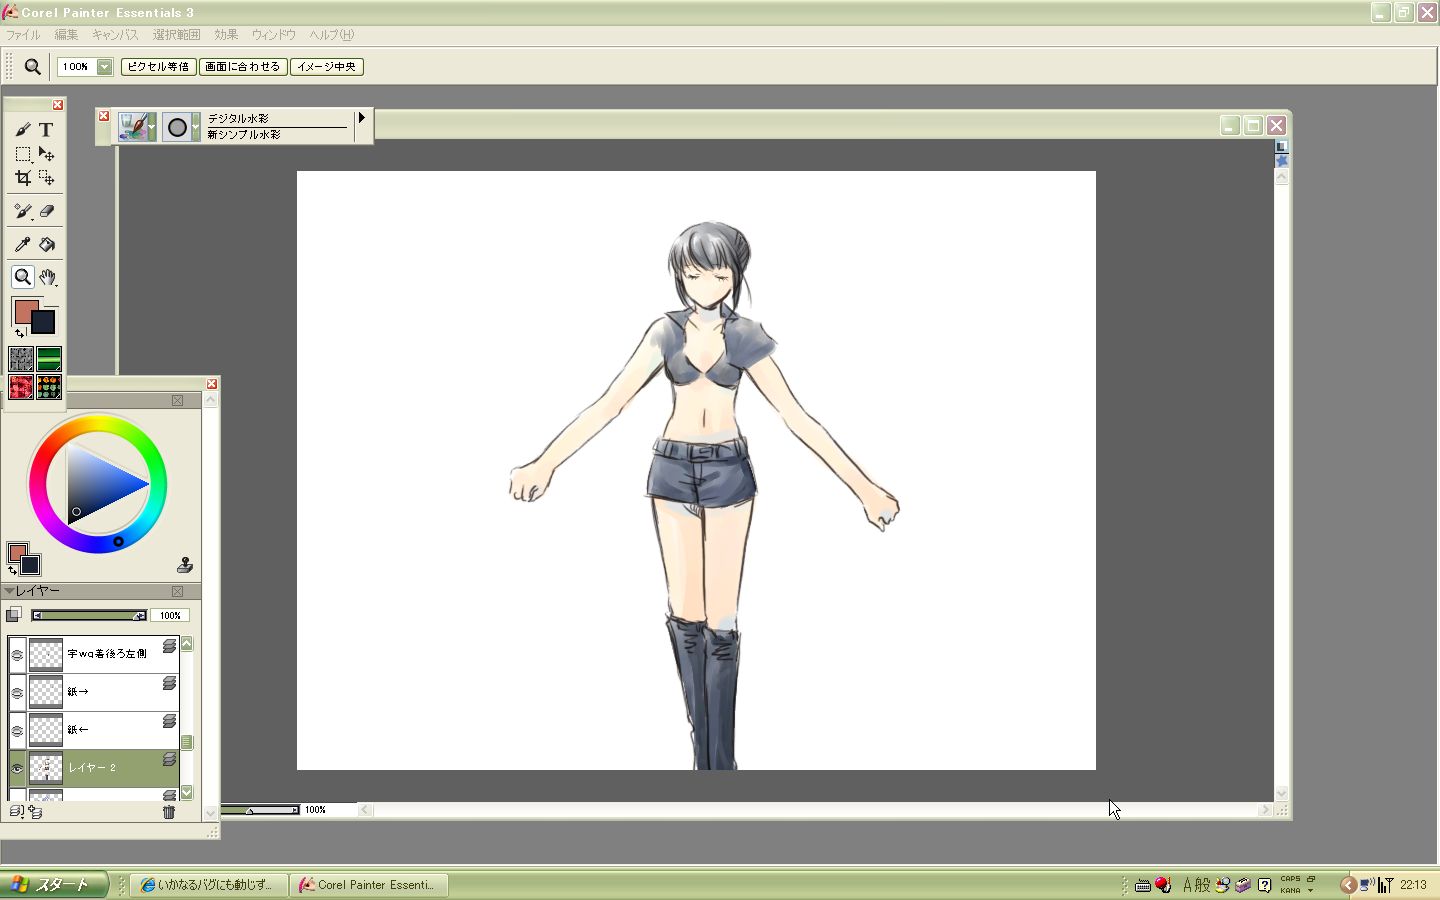
Task: Toggle visibility of 紙→ layer
Action: [17, 692]
